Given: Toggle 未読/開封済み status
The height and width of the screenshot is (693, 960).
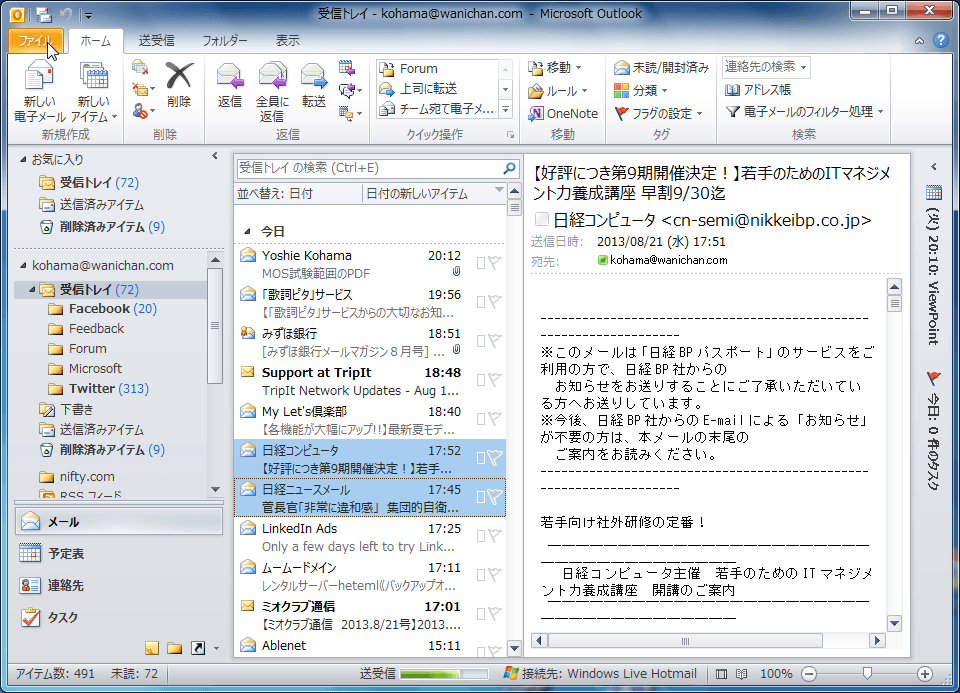Looking at the screenshot, I should [x=661, y=67].
